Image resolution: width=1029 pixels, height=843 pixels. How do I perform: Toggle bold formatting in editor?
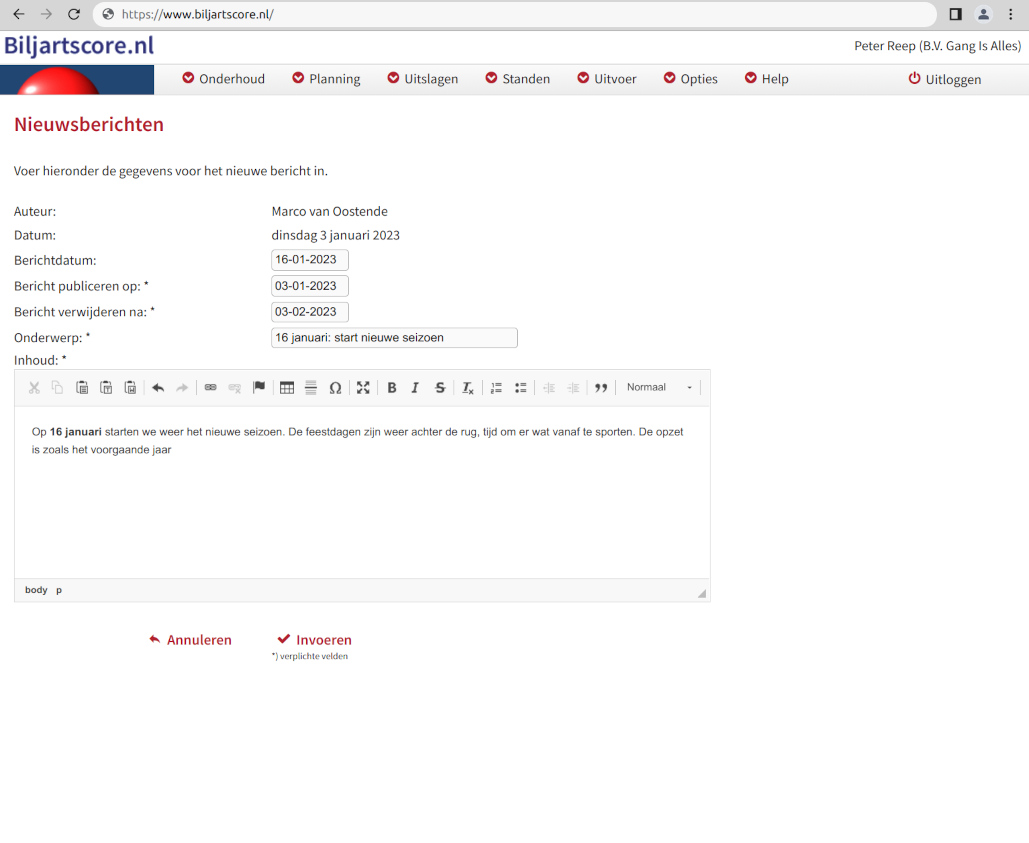pyautogui.click(x=392, y=388)
